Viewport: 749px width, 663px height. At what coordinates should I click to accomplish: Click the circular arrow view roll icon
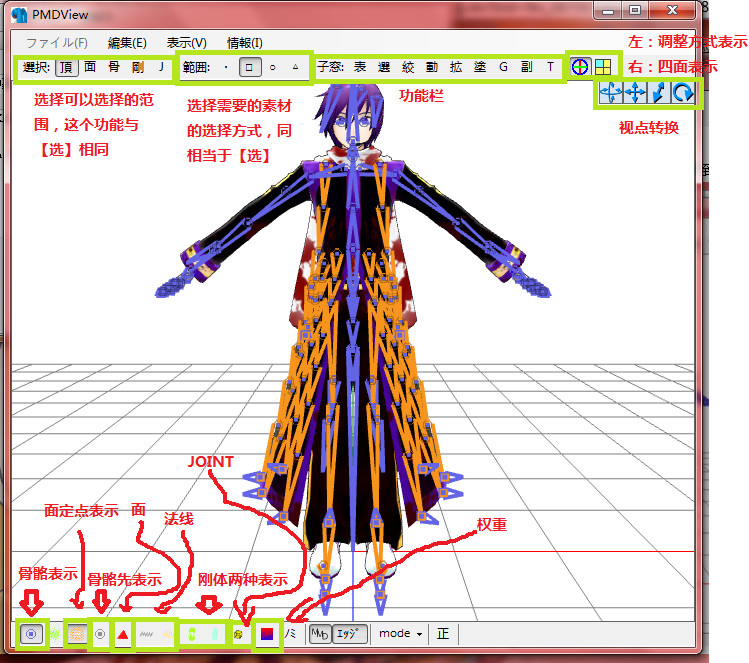[x=683, y=93]
